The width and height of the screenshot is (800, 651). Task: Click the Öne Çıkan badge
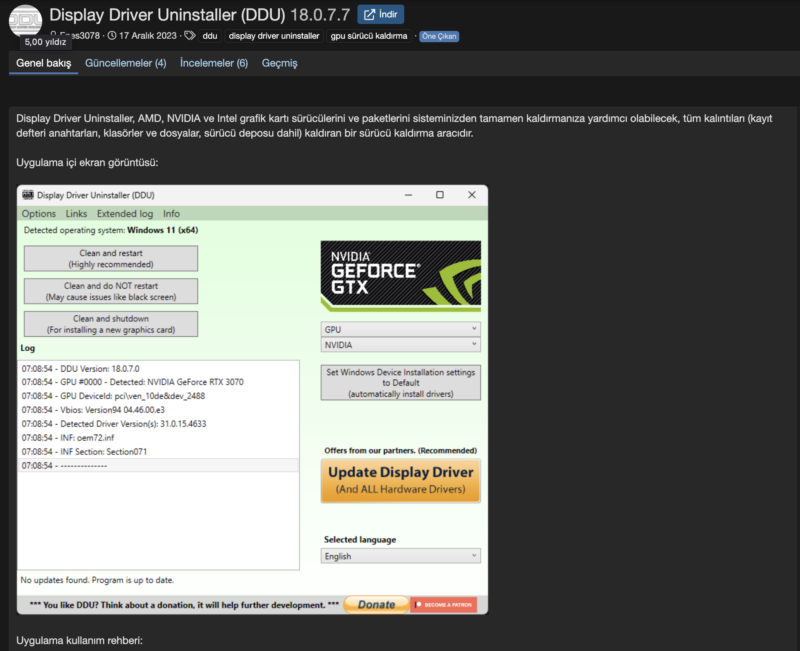[439, 36]
